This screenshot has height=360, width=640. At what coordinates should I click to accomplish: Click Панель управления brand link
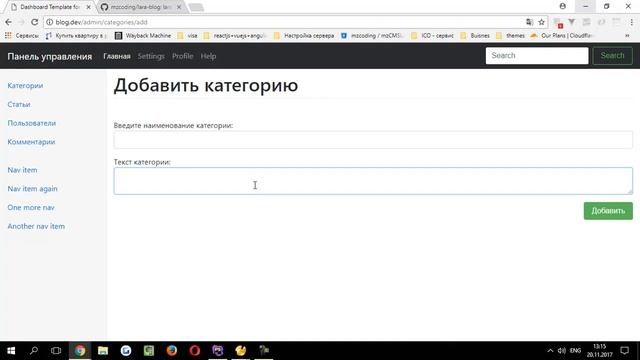[50, 56]
